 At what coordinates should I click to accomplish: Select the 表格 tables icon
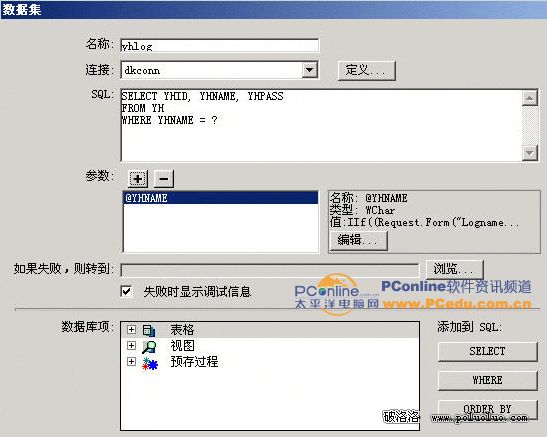pyautogui.click(x=149, y=330)
